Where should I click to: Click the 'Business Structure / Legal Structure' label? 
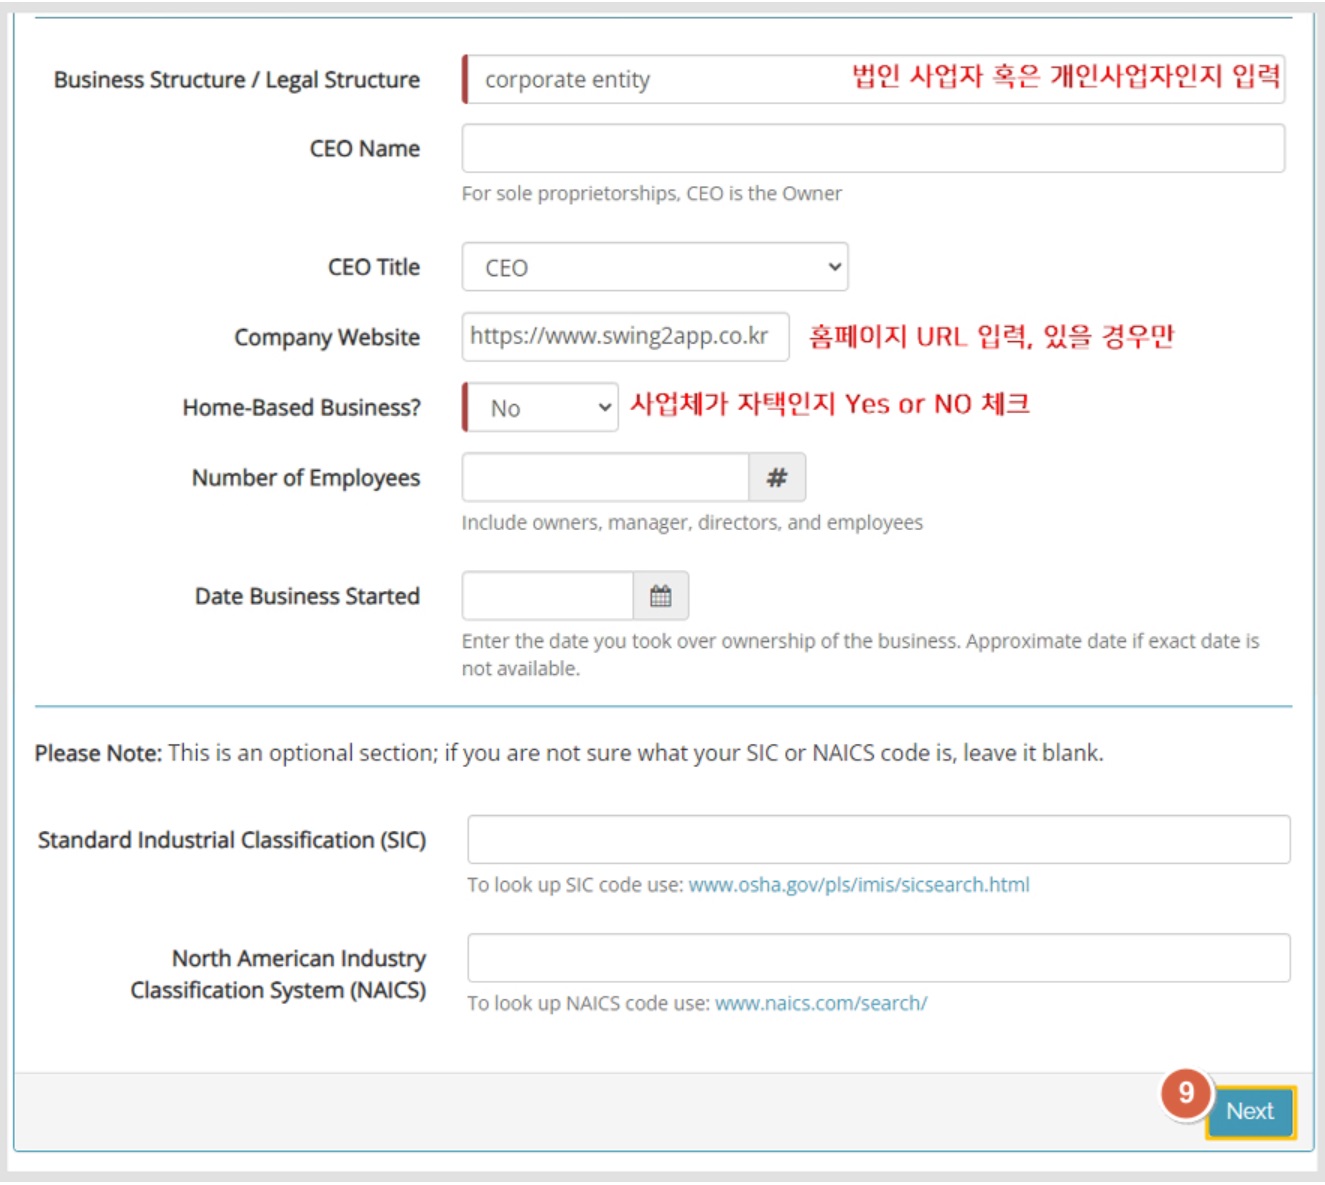pyautogui.click(x=237, y=80)
